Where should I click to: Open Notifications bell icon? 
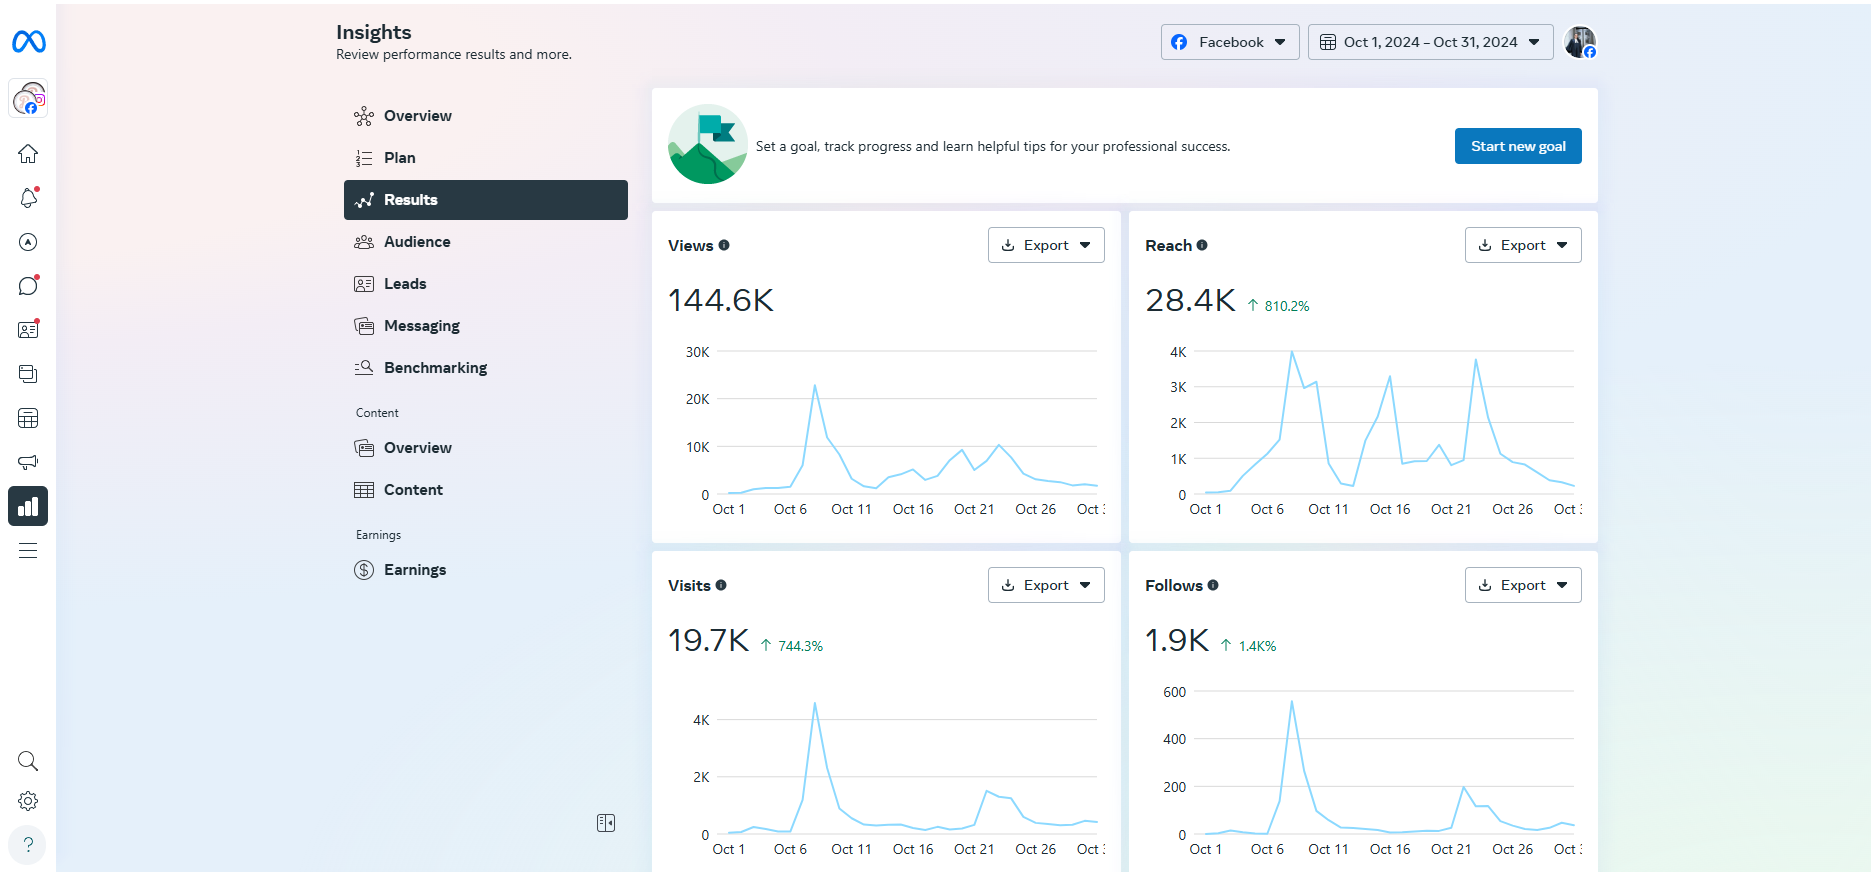28,198
